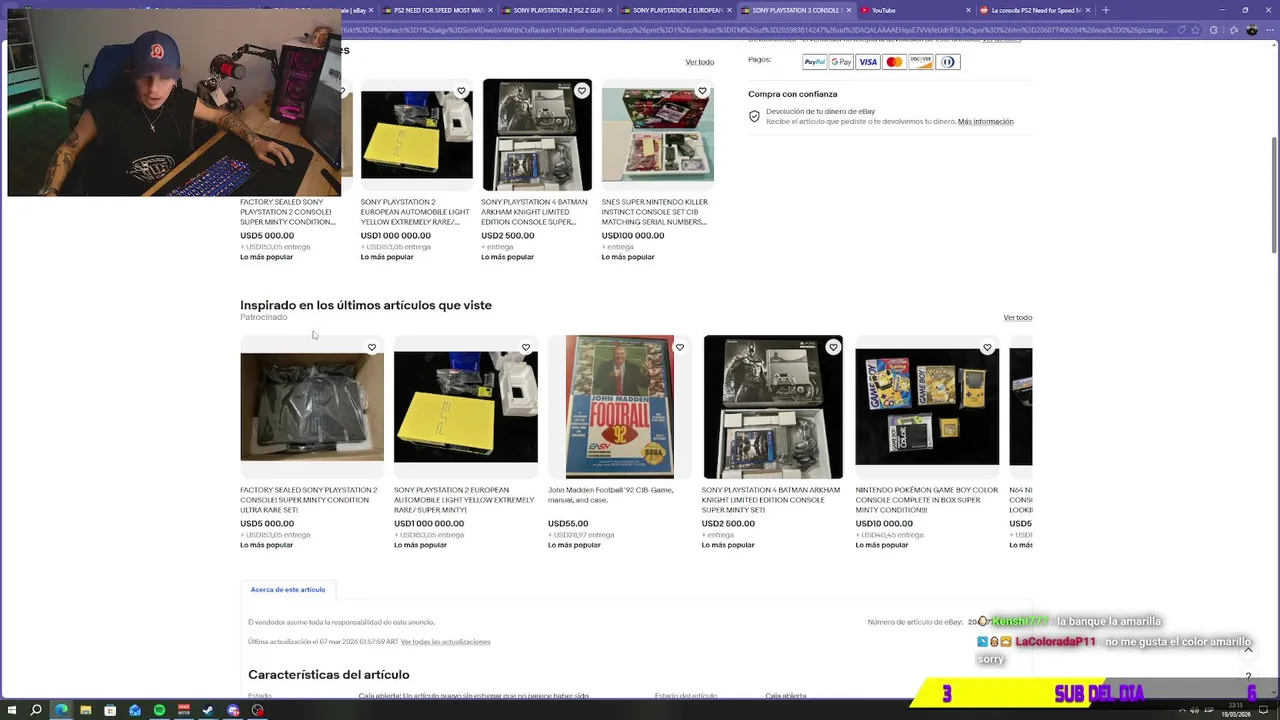The height and width of the screenshot is (720, 1280).
Task: Click the USD1 000 000.00 price in sponsored row
Action: point(429,524)
